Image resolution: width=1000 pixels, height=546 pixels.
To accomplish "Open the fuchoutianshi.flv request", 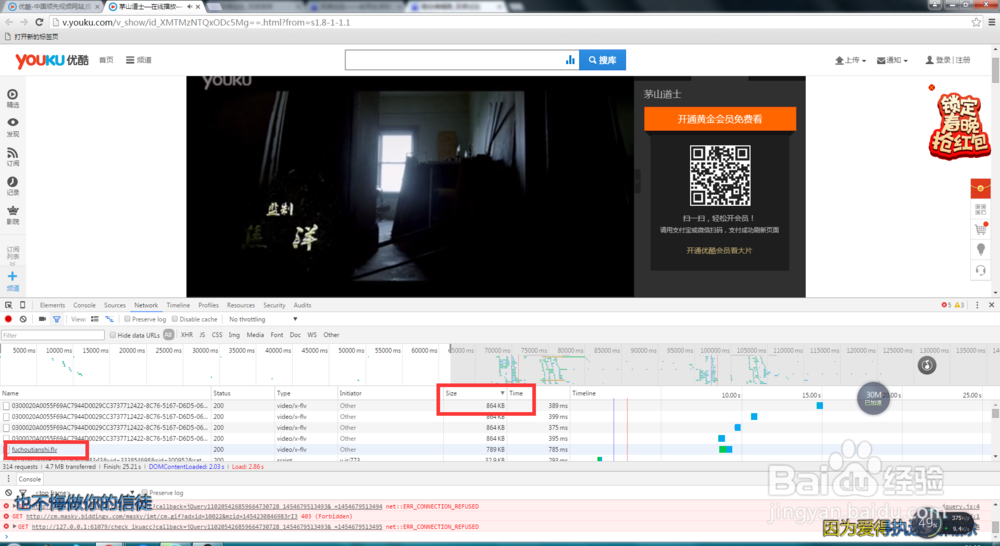I will pos(34,450).
